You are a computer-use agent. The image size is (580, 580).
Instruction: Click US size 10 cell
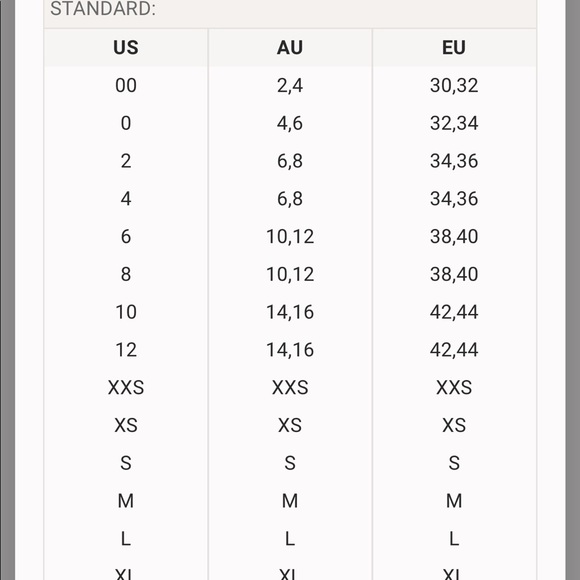(x=126, y=312)
